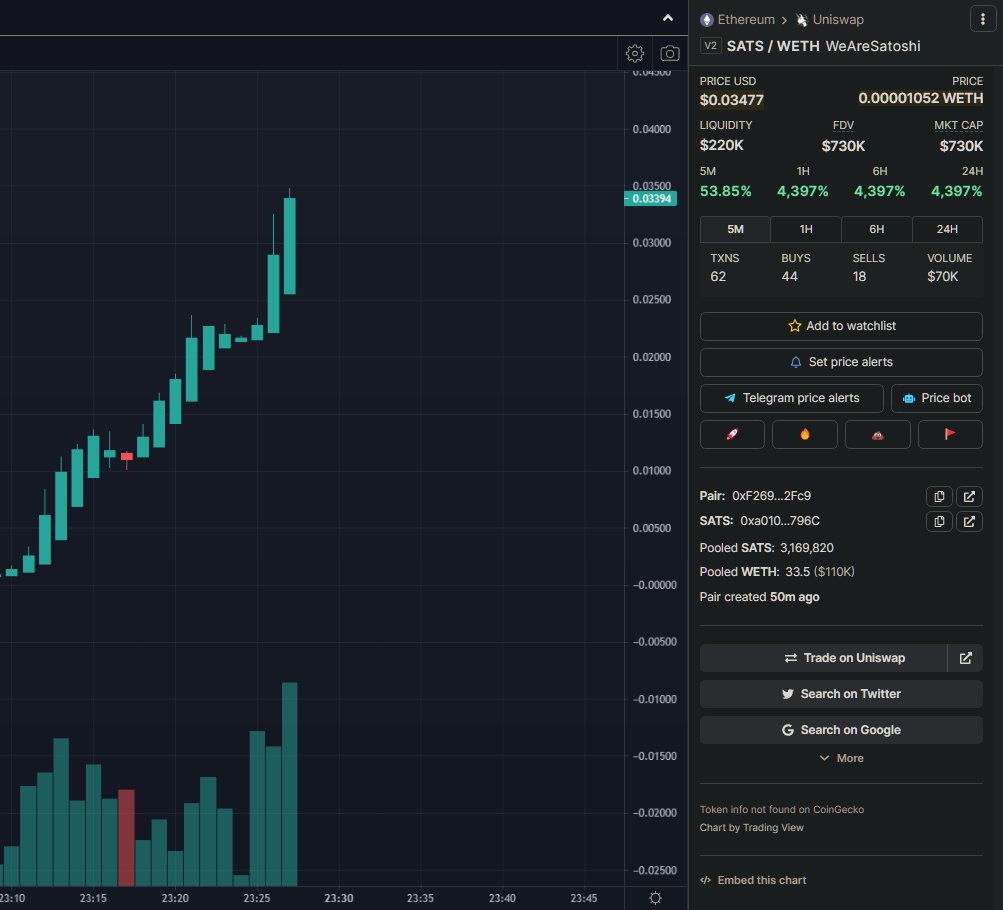The image size is (1003, 910).
Task: Search on Google
Action: coord(841,730)
